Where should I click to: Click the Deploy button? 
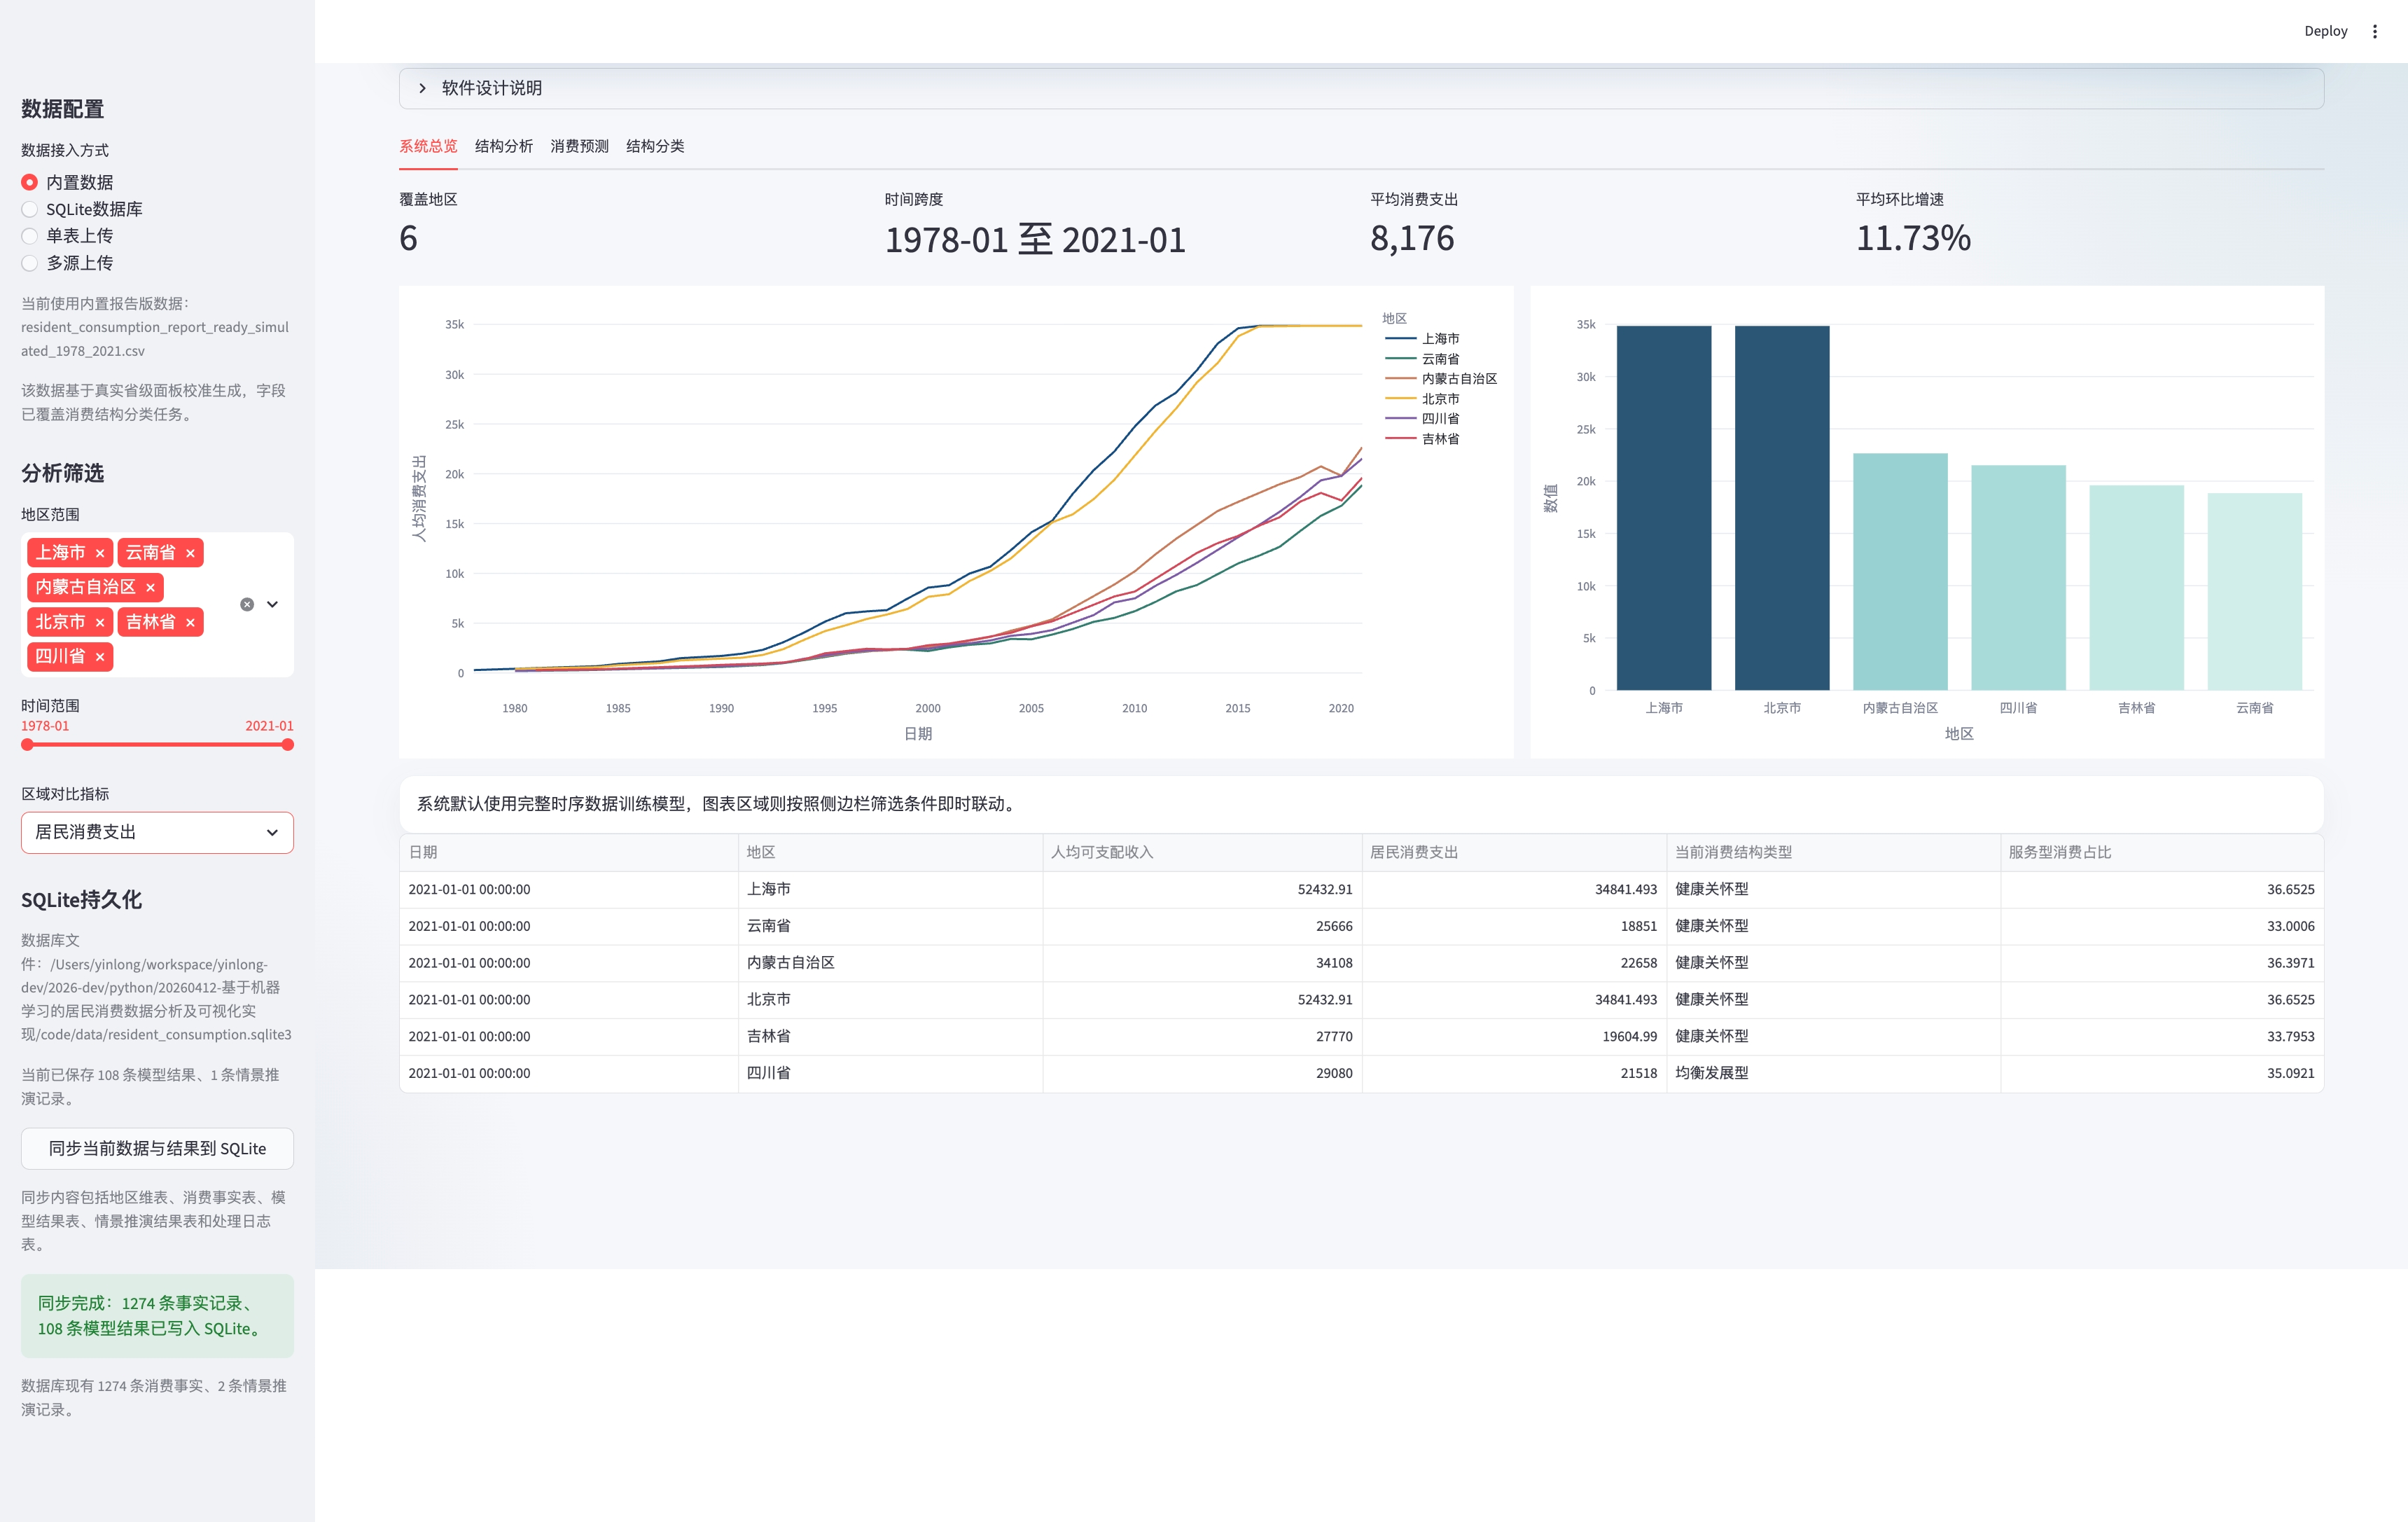pyautogui.click(x=2325, y=31)
